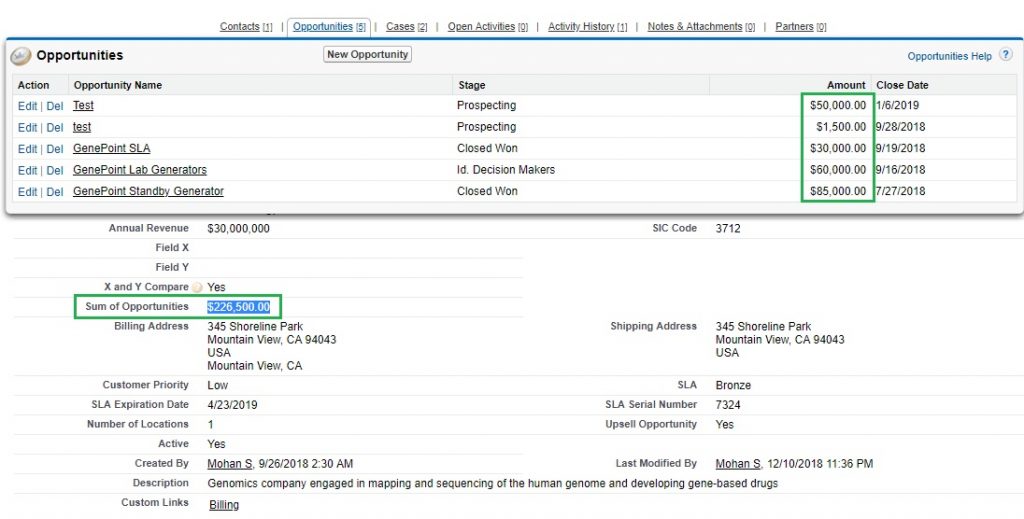Click the Genomics company description text
The height and width of the screenshot is (519, 1024).
(x=492, y=484)
